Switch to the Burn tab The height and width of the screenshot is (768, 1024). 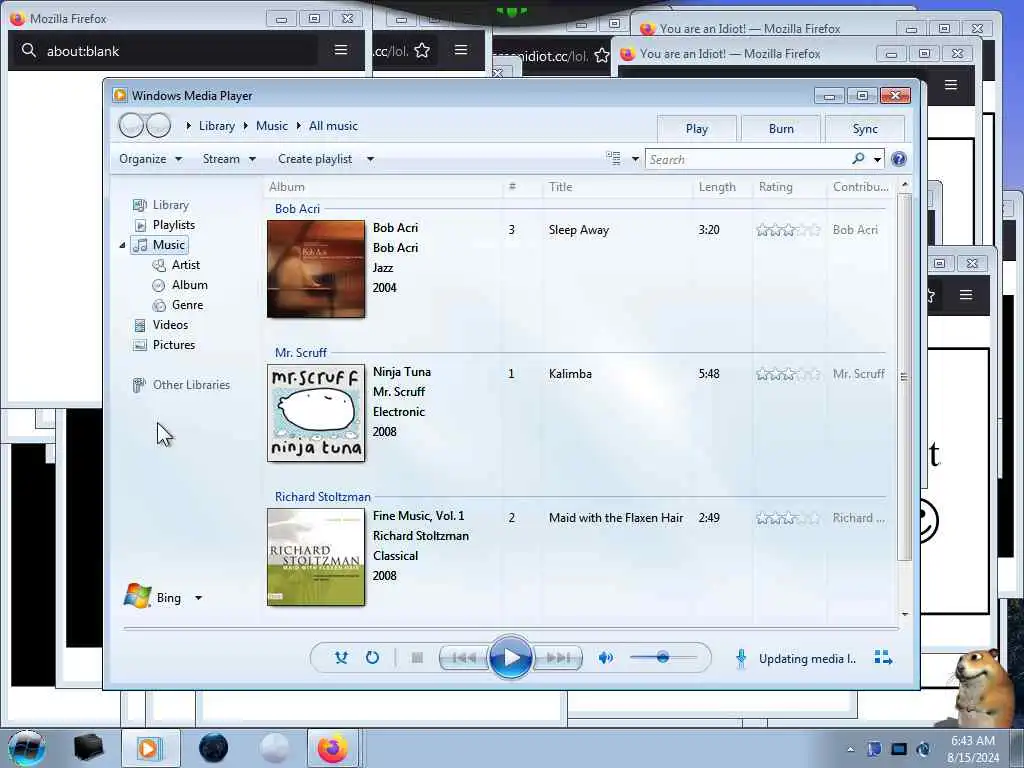[x=781, y=129]
